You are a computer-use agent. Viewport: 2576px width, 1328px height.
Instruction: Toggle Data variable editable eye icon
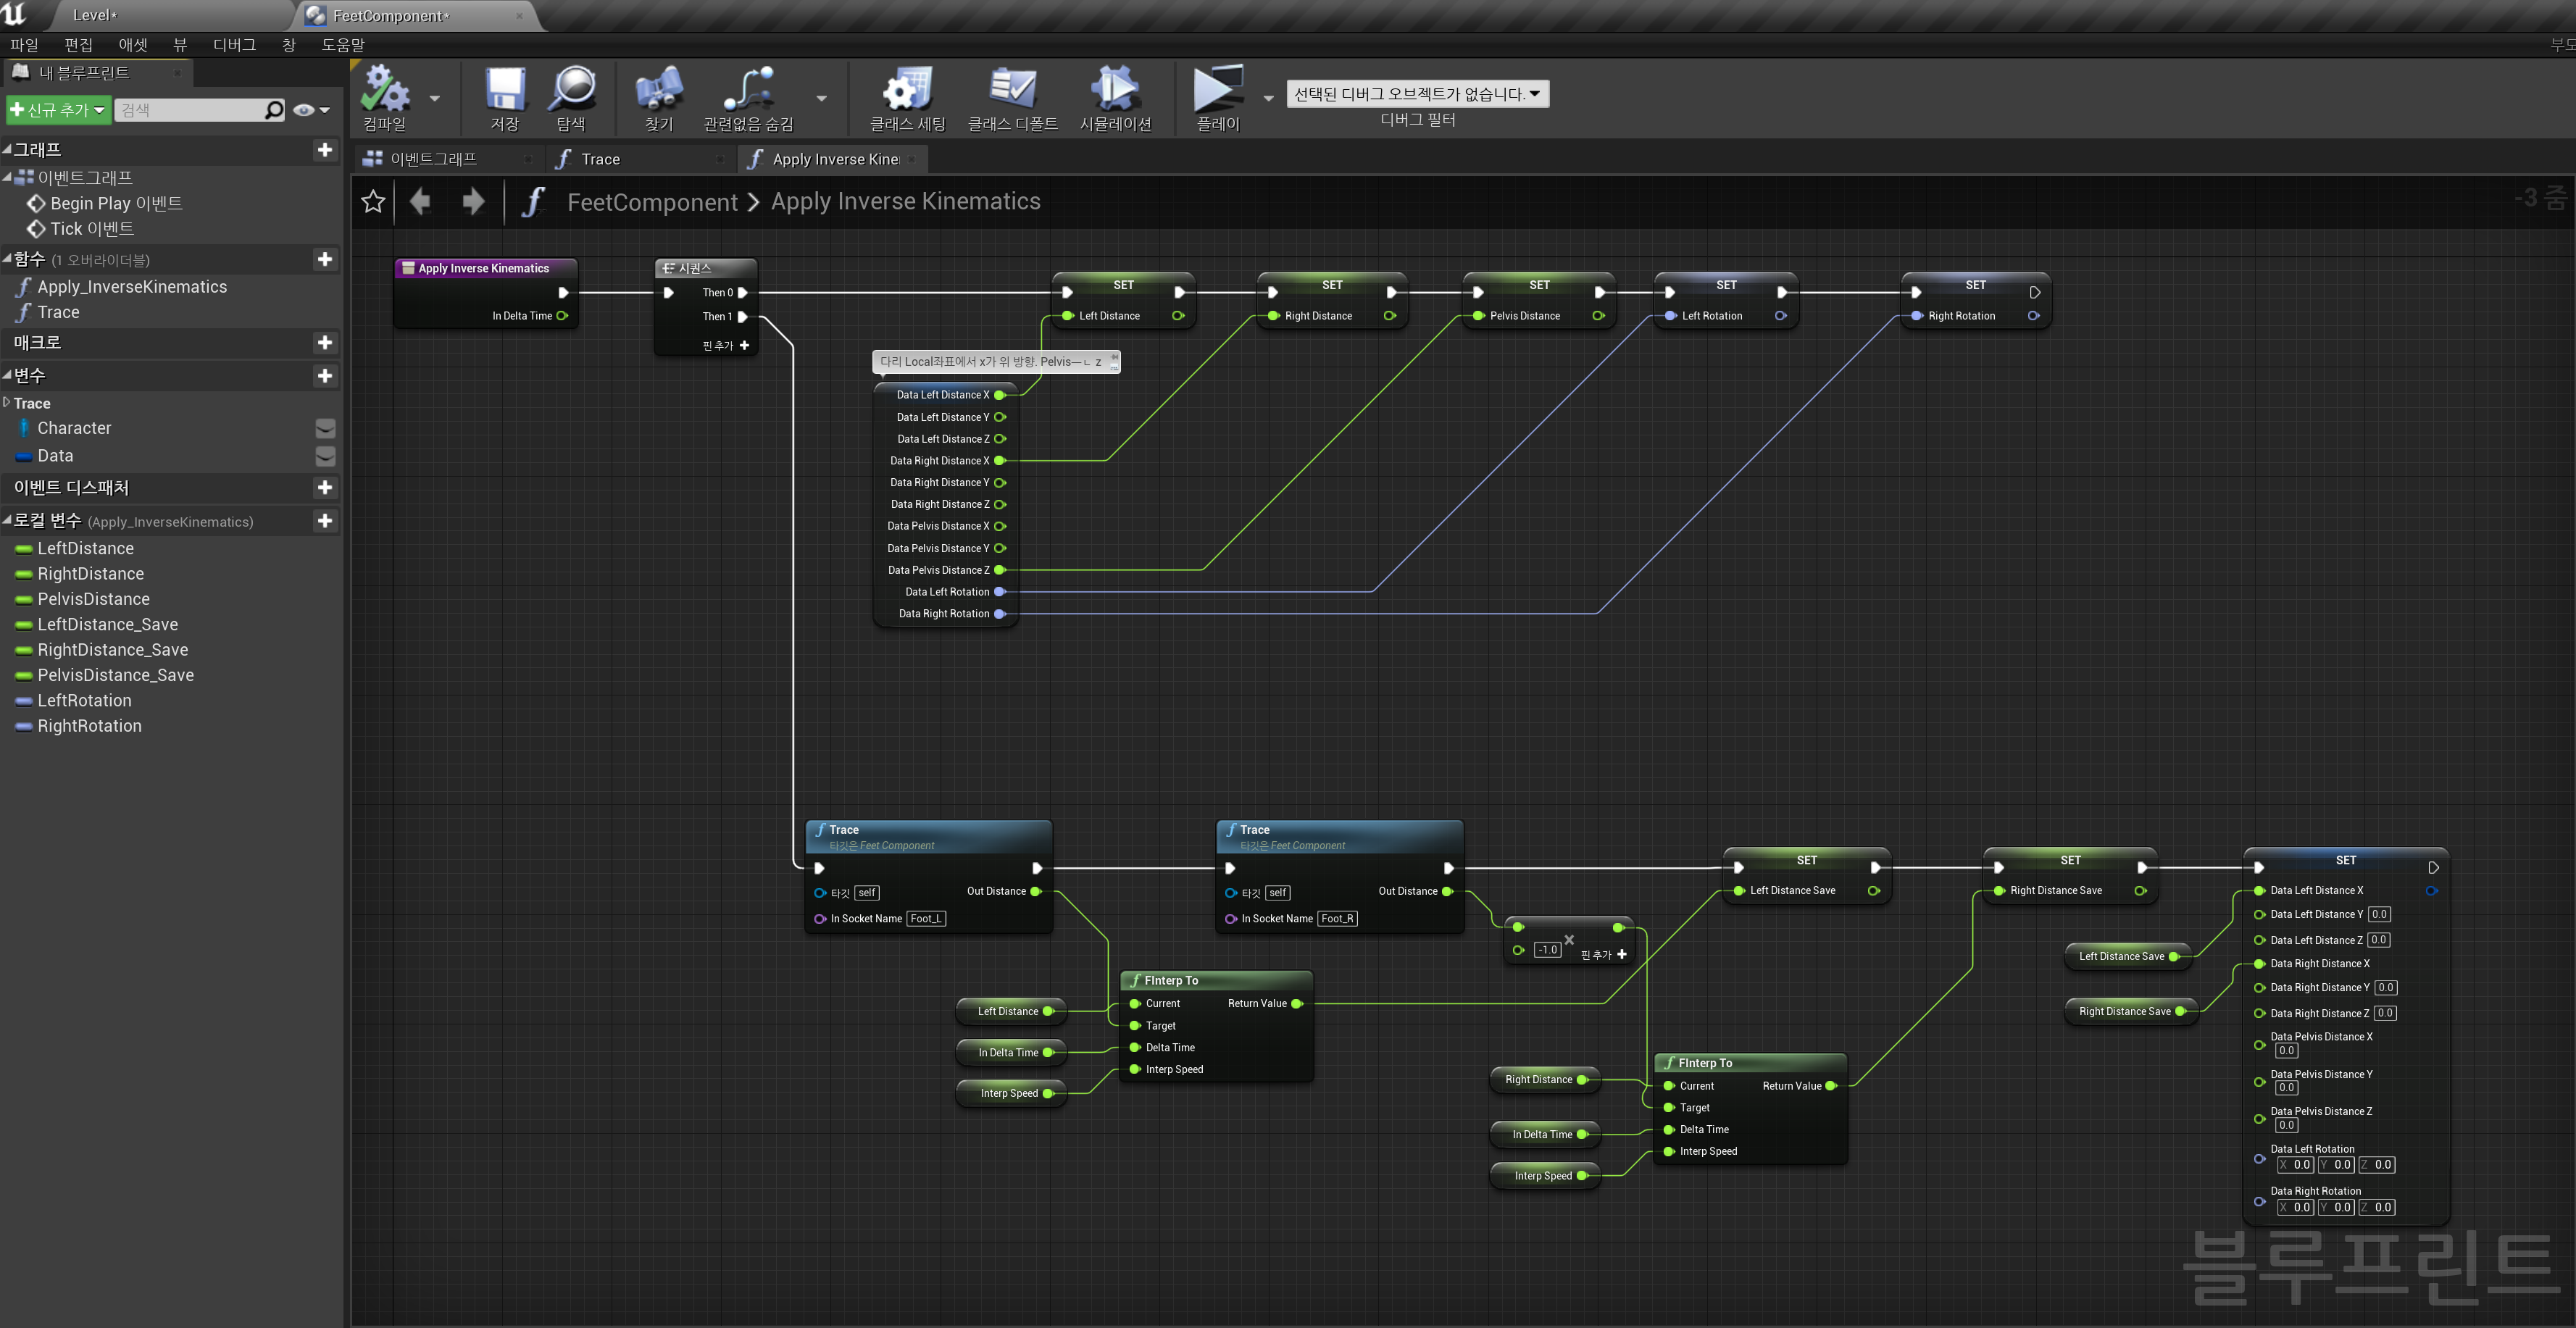(x=325, y=457)
